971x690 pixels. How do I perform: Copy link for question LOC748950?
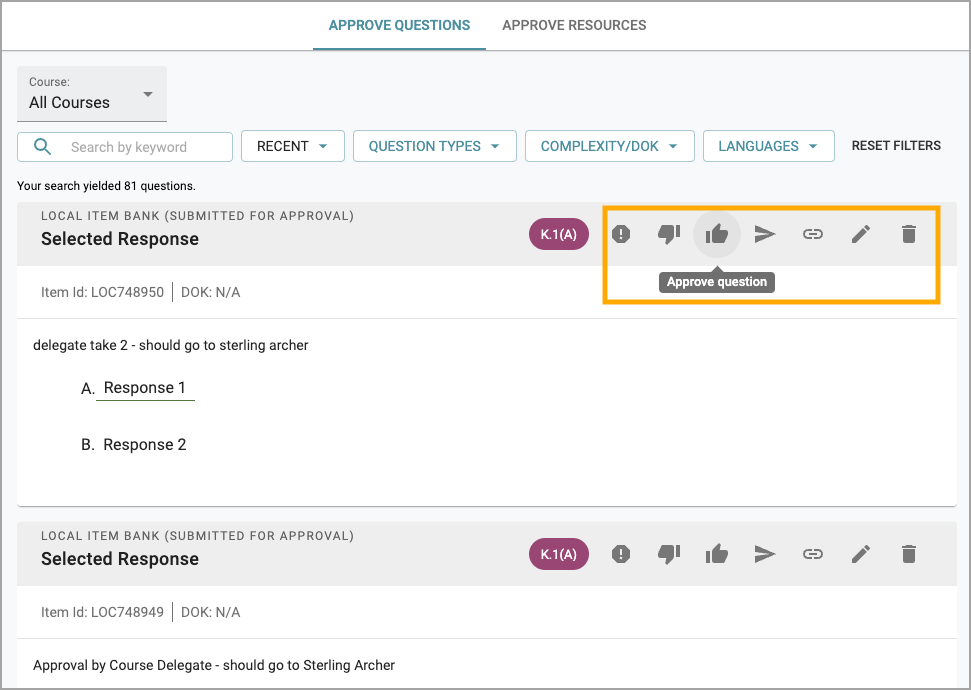point(812,234)
